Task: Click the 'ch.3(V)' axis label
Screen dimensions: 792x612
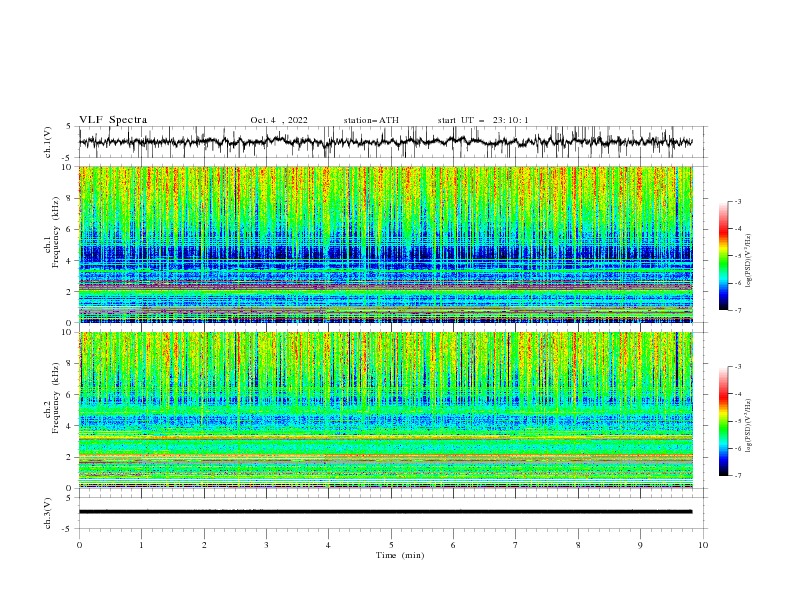Action: click(x=48, y=513)
